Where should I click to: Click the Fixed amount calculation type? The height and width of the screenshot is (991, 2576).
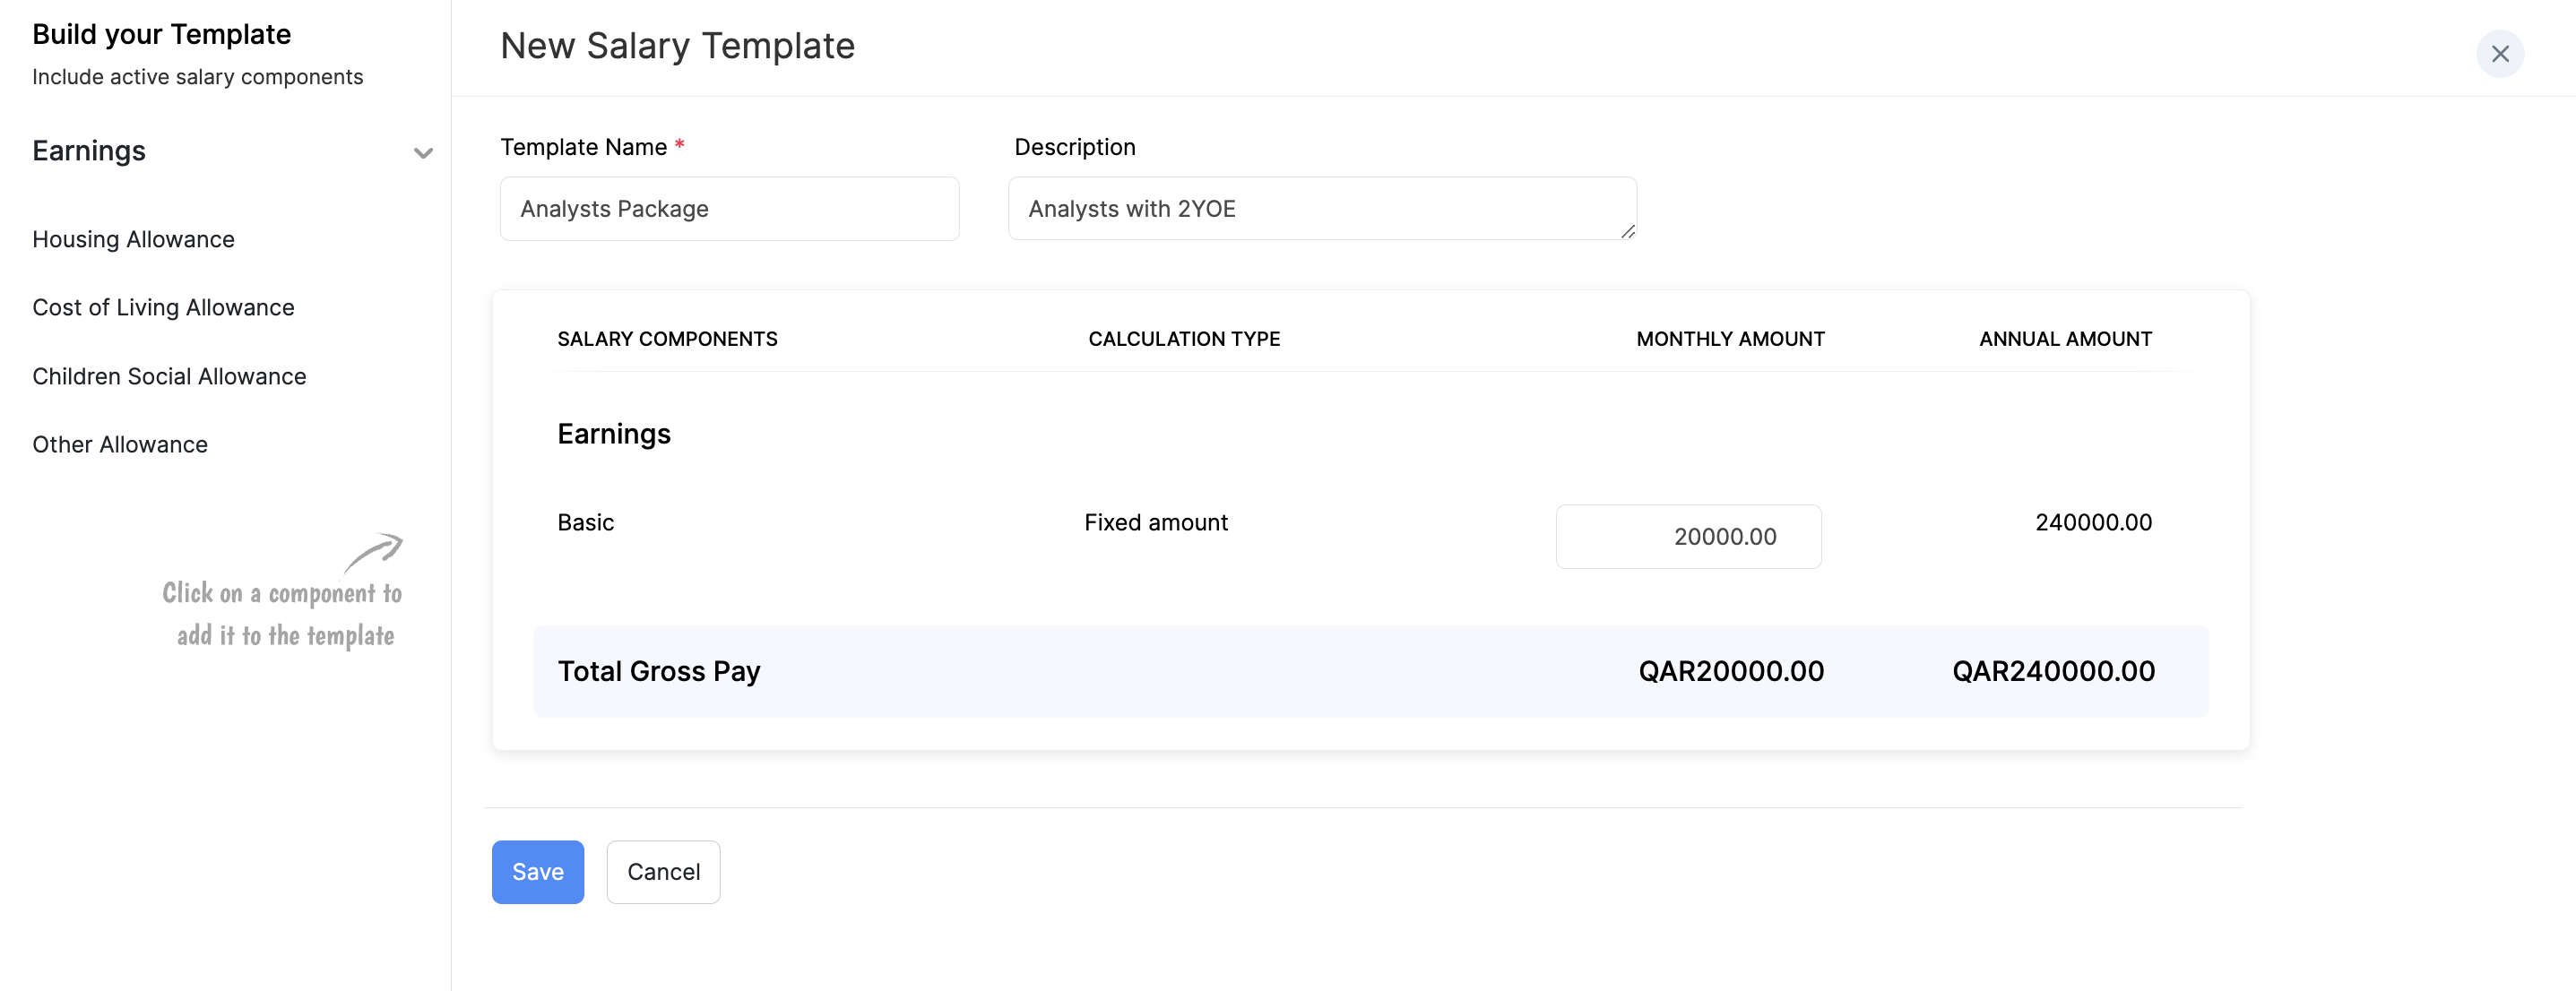tap(1155, 521)
